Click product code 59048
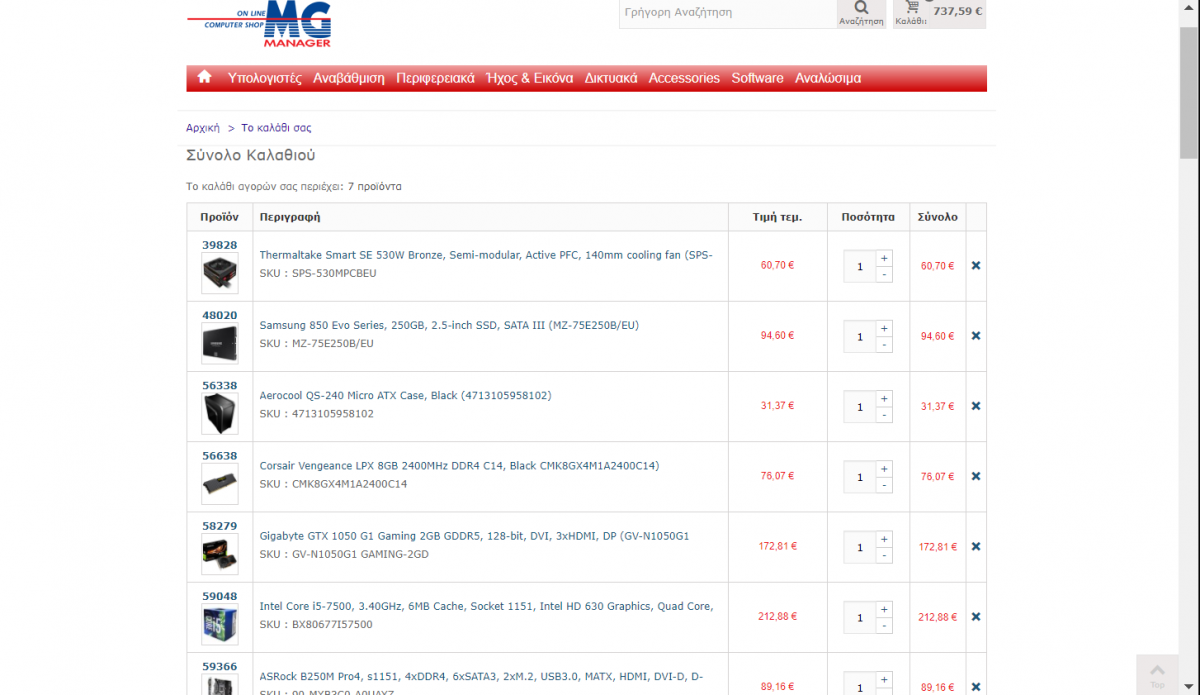 coord(220,596)
